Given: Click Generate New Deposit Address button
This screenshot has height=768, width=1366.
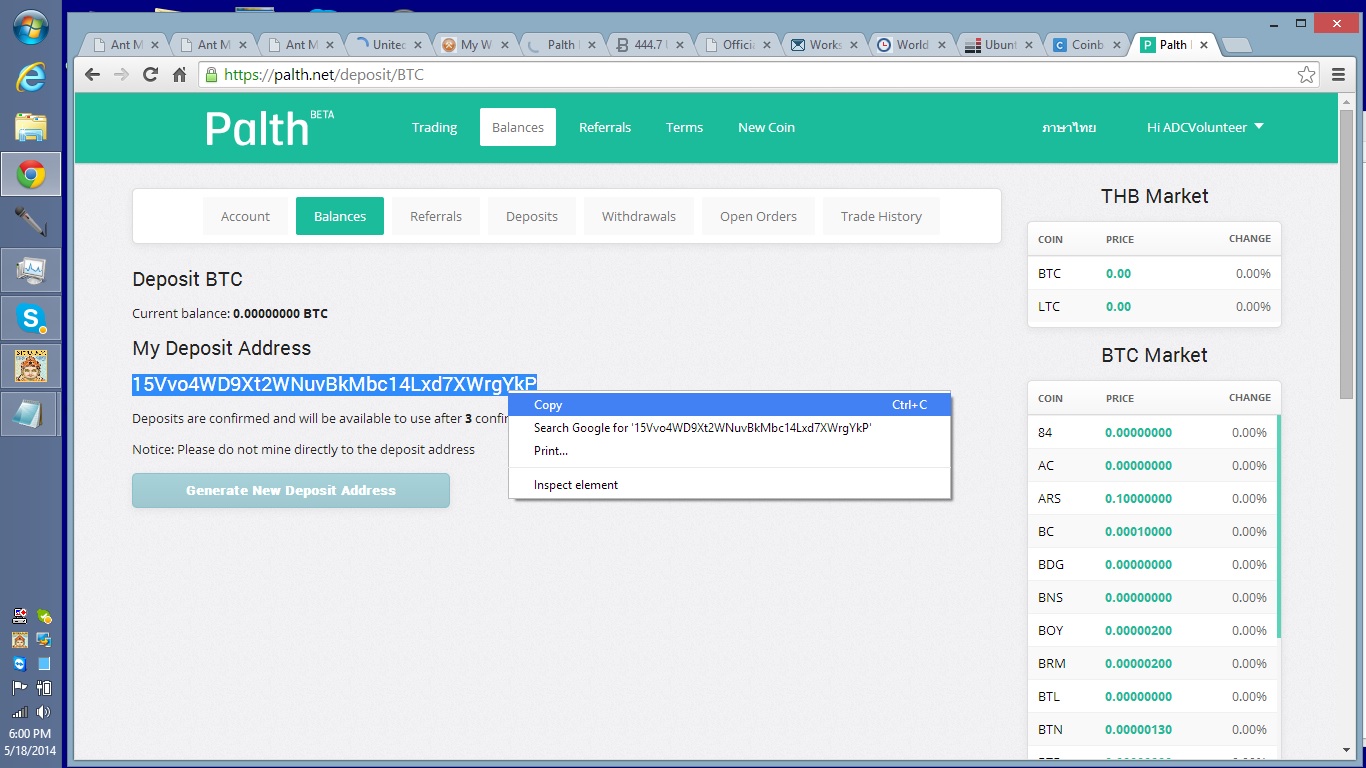Looking at the screenshot, I should 291,490.
